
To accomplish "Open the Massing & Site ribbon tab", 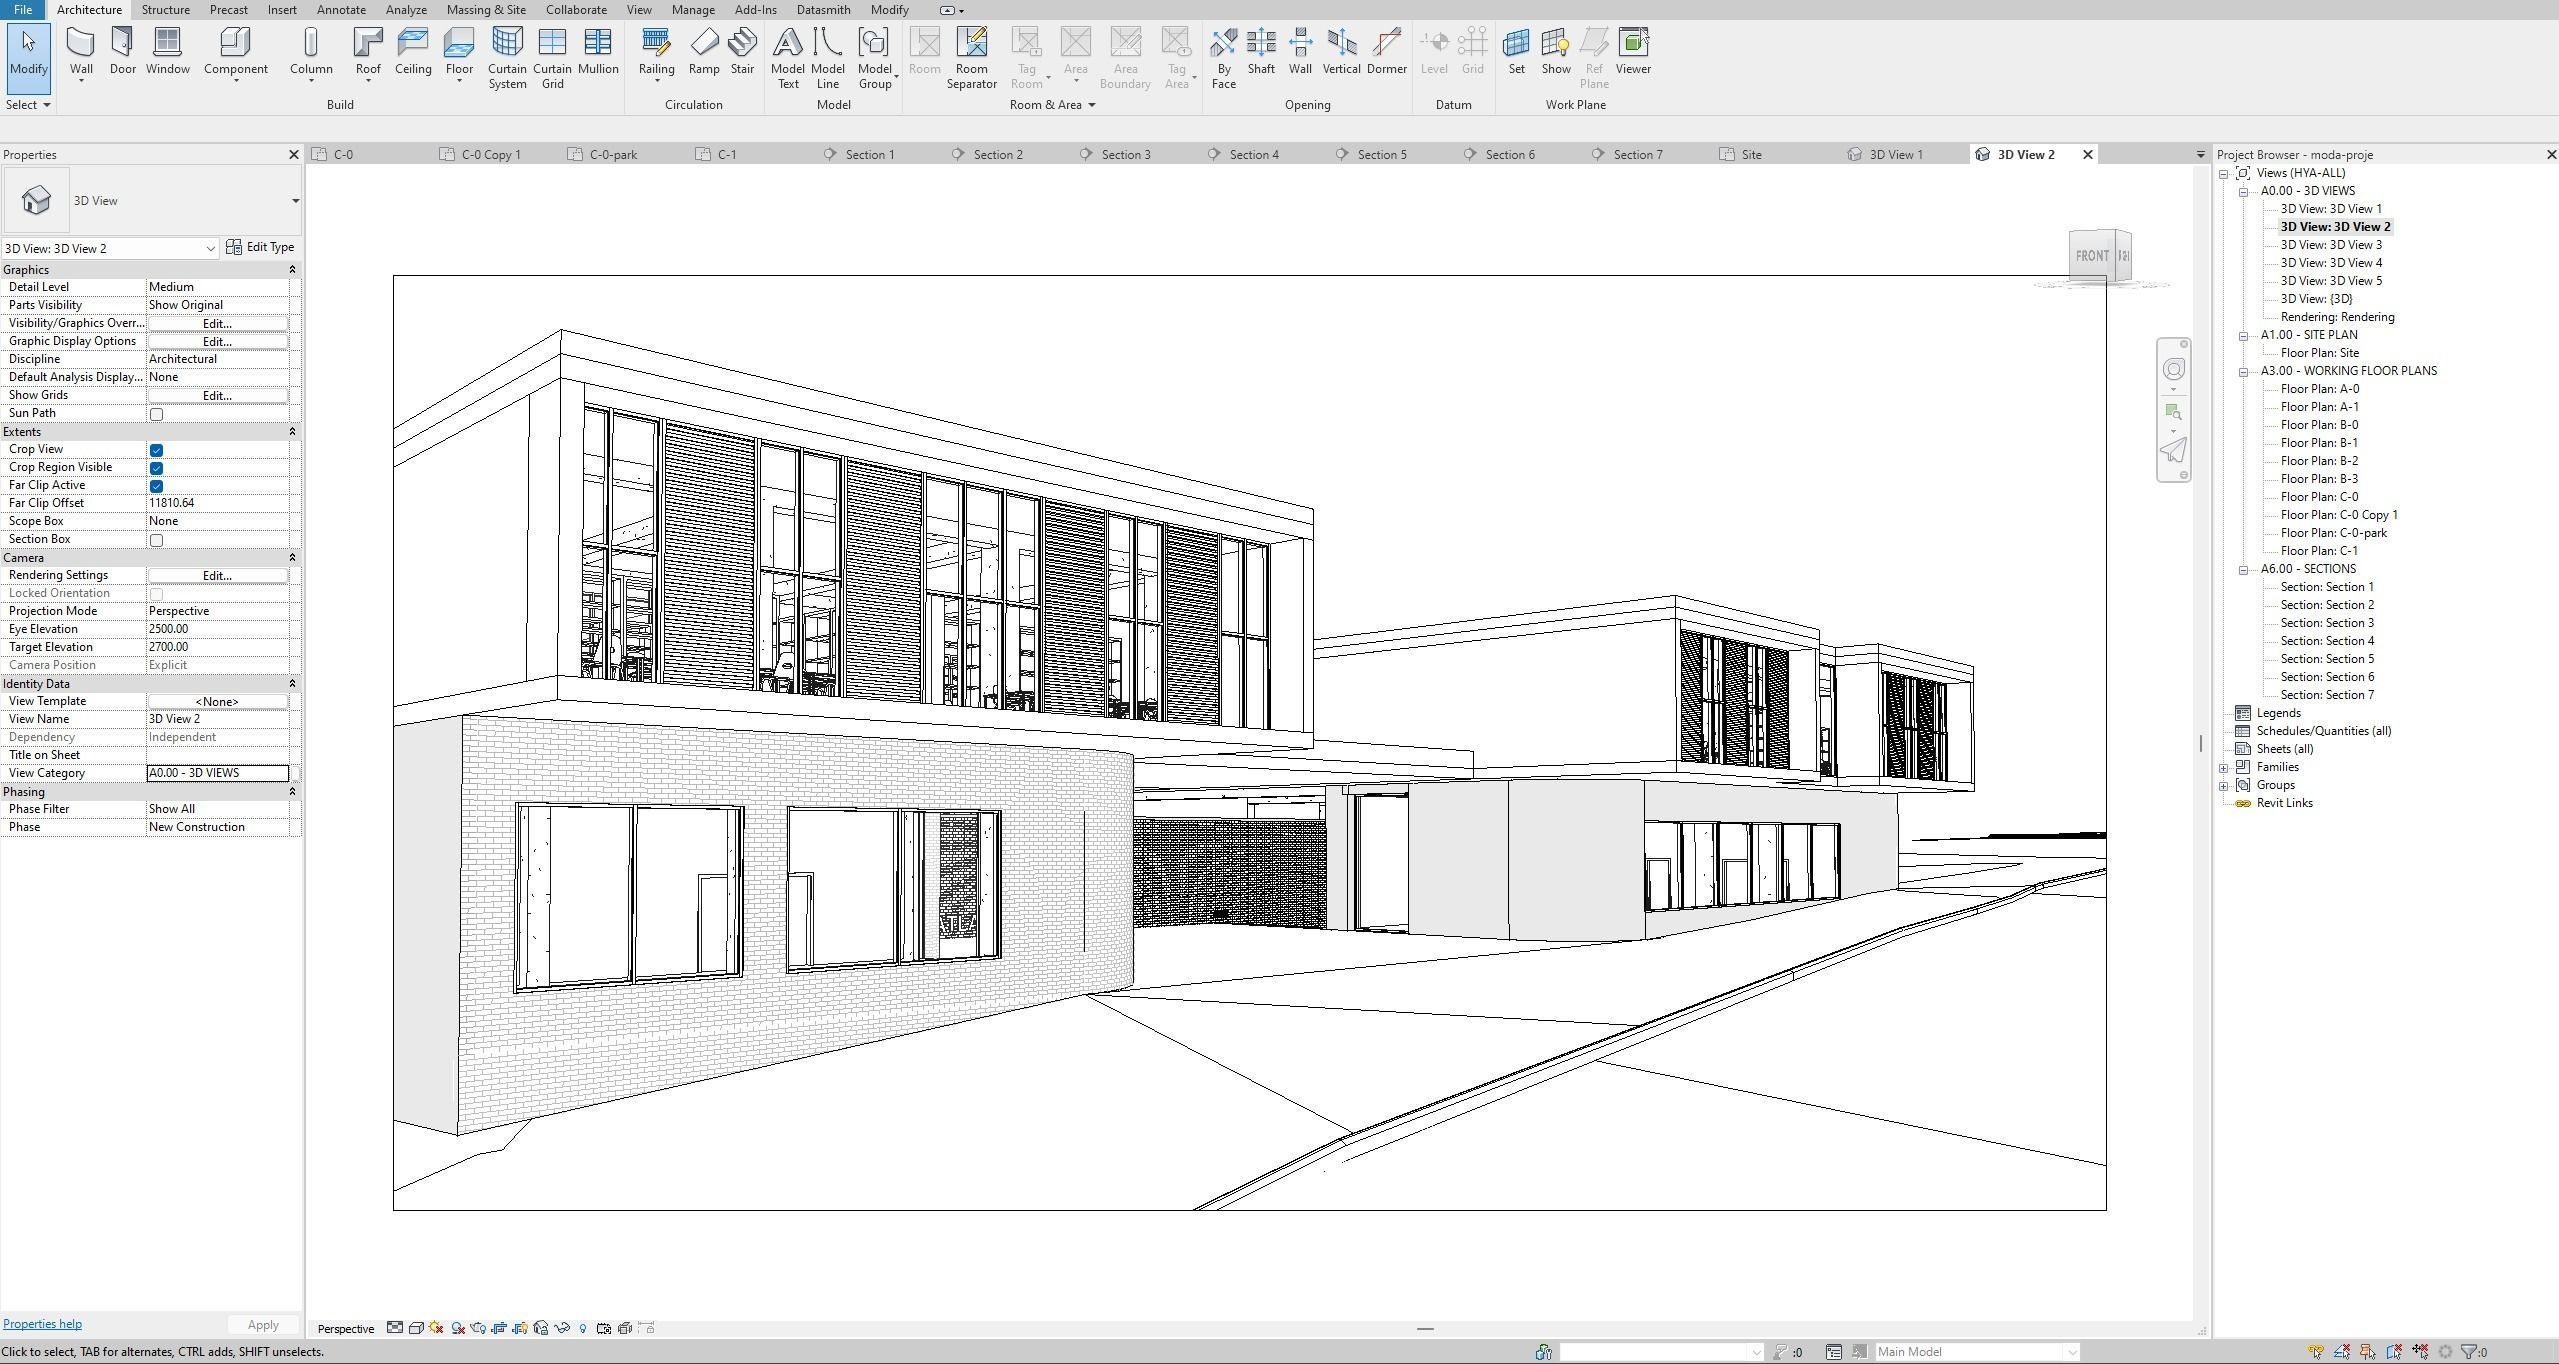I will tap(486, 10).
